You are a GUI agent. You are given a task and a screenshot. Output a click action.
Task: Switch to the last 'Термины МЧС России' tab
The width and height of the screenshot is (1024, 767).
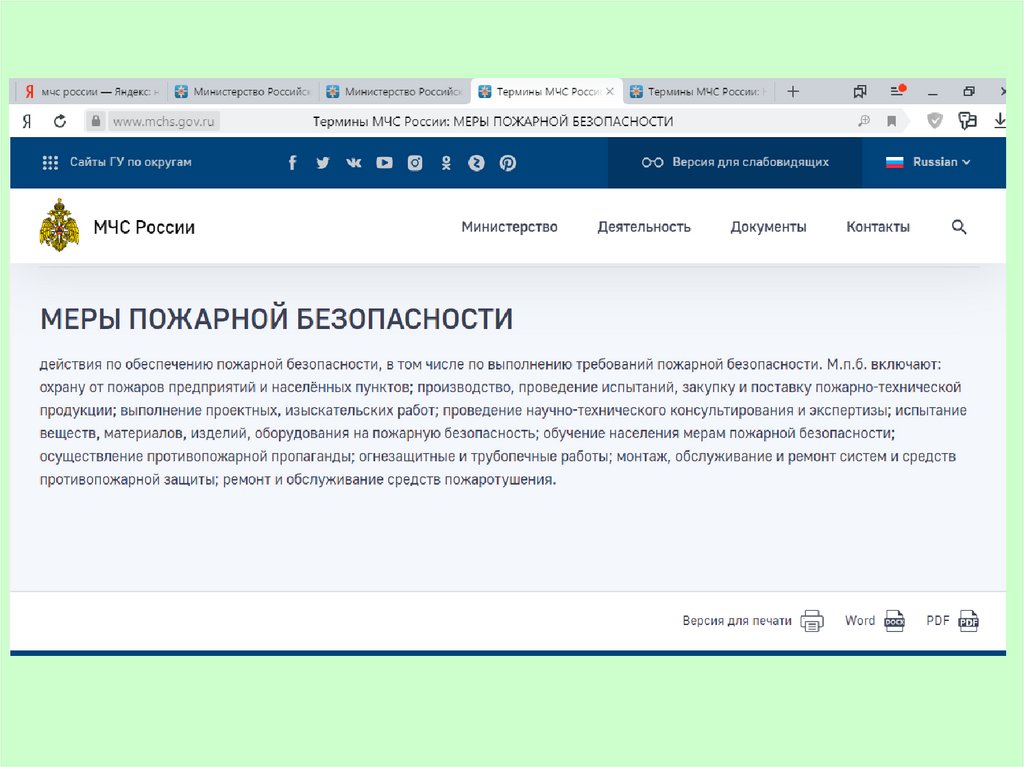click(698, 91)
